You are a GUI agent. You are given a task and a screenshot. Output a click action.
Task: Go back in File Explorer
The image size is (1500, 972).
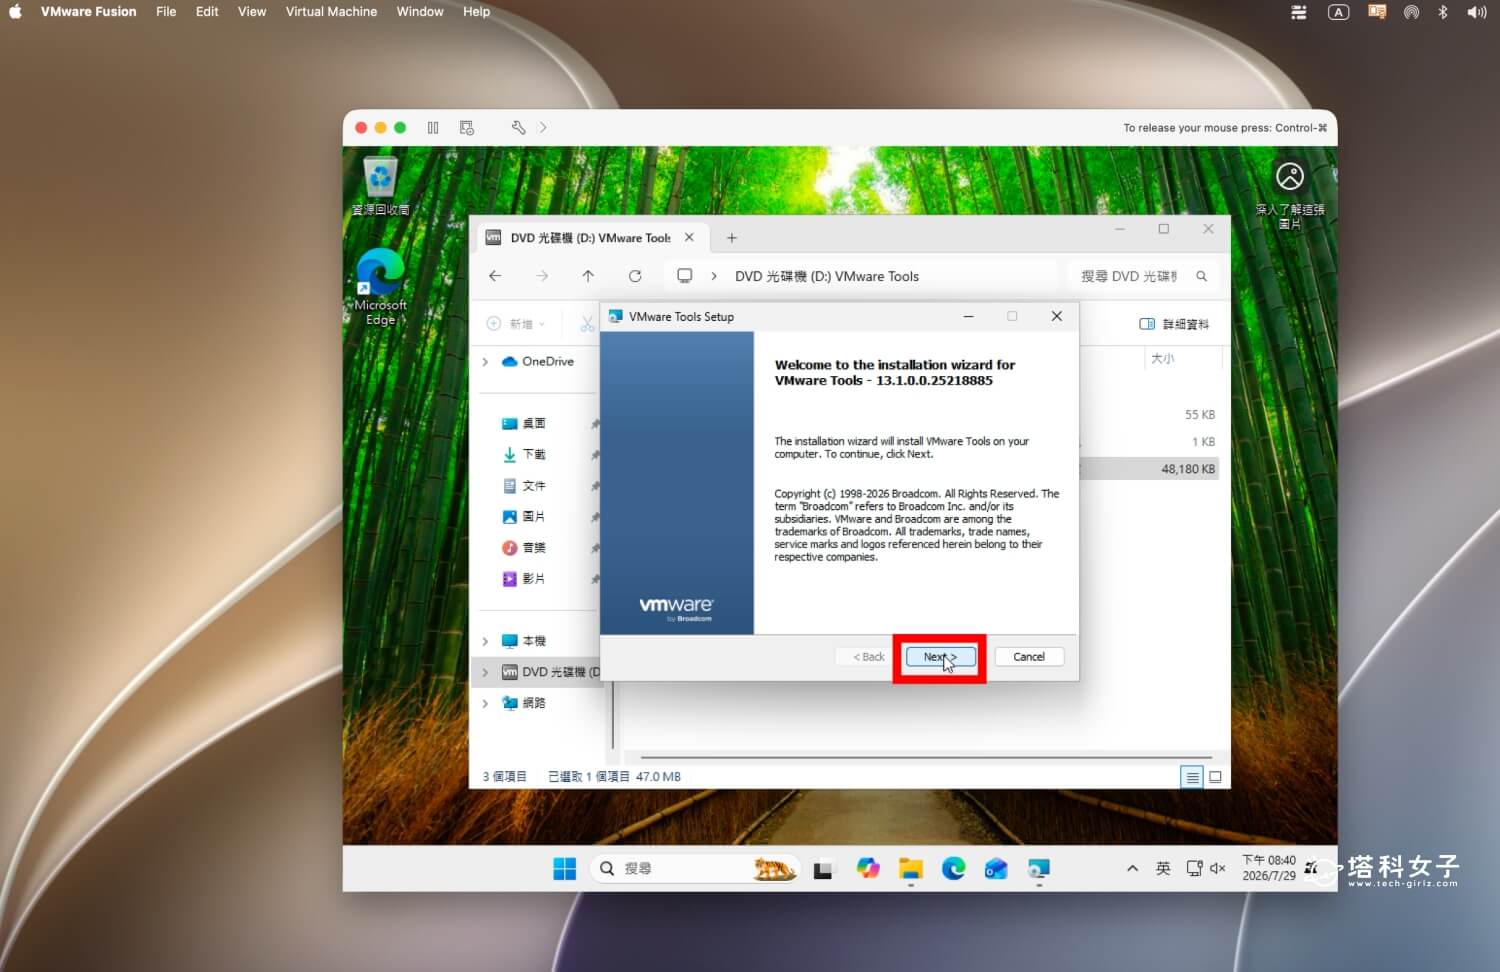tap(495, 276)
